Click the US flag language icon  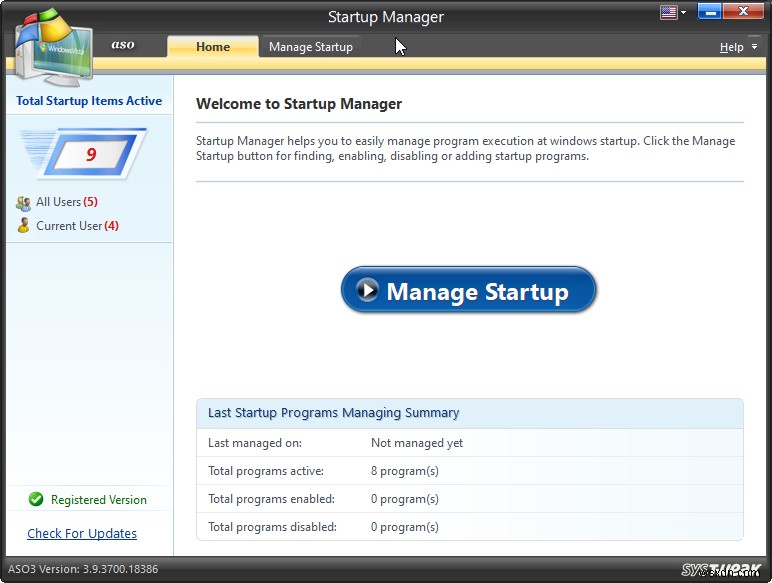[x=668, y=12]
